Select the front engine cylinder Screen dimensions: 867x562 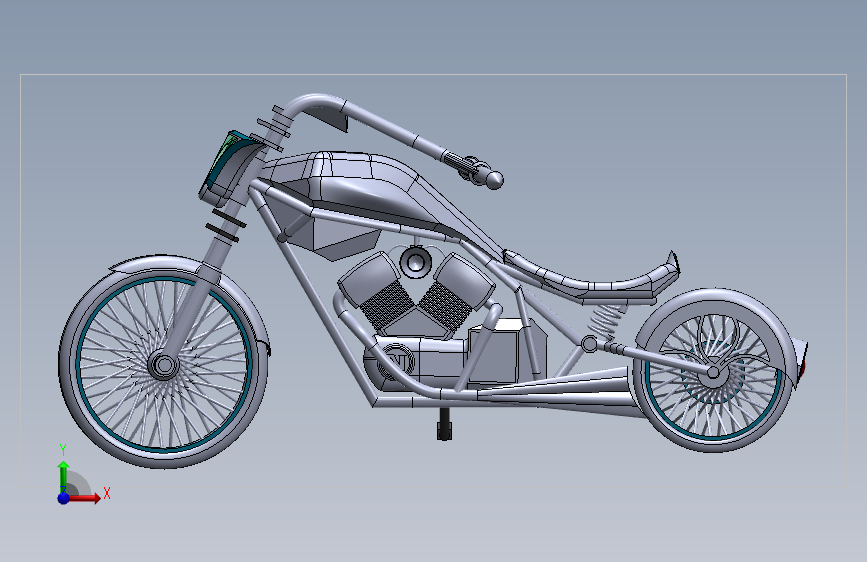(x=377, y=290)
